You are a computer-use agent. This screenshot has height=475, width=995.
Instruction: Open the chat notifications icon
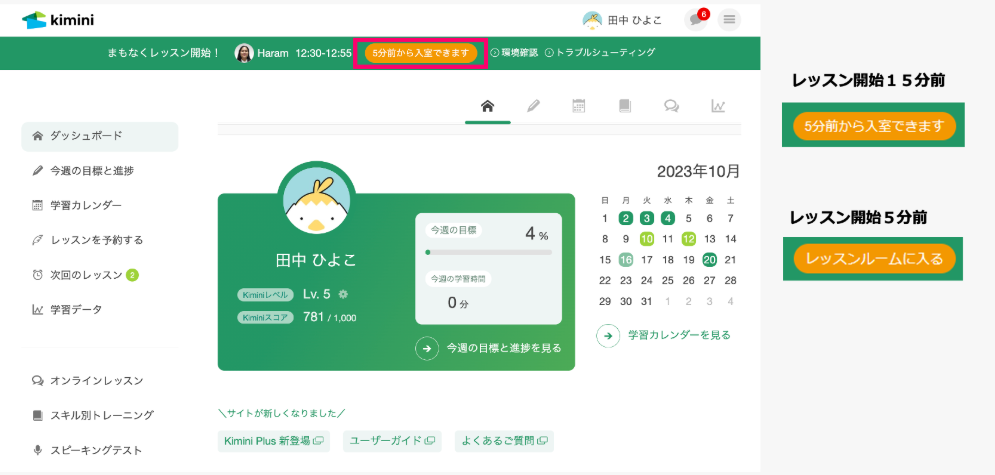point(695,20)
